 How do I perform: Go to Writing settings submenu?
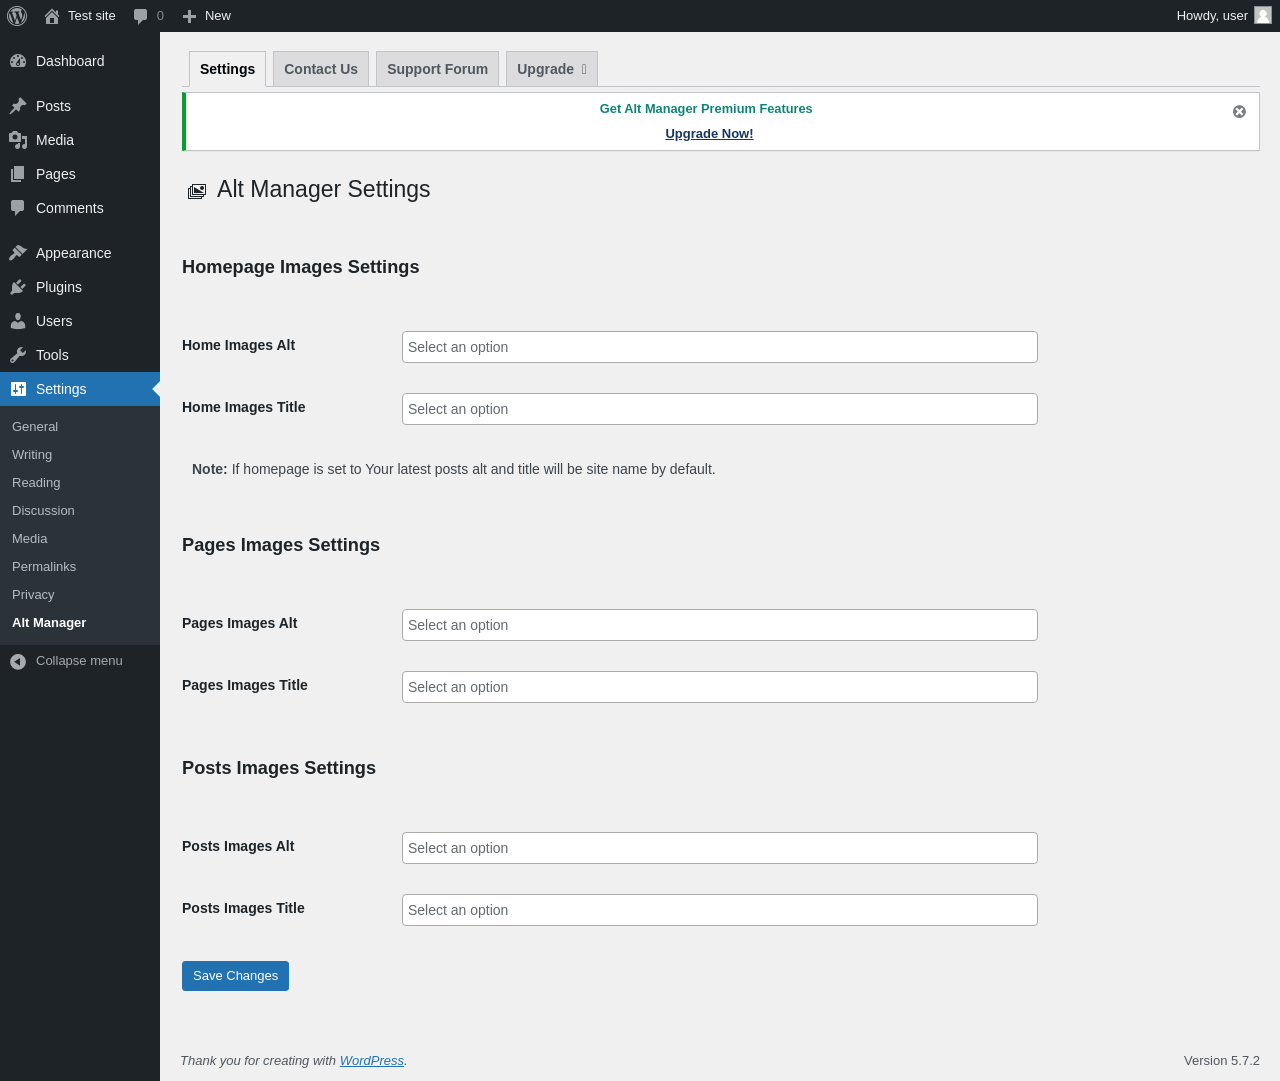[32, 454]
